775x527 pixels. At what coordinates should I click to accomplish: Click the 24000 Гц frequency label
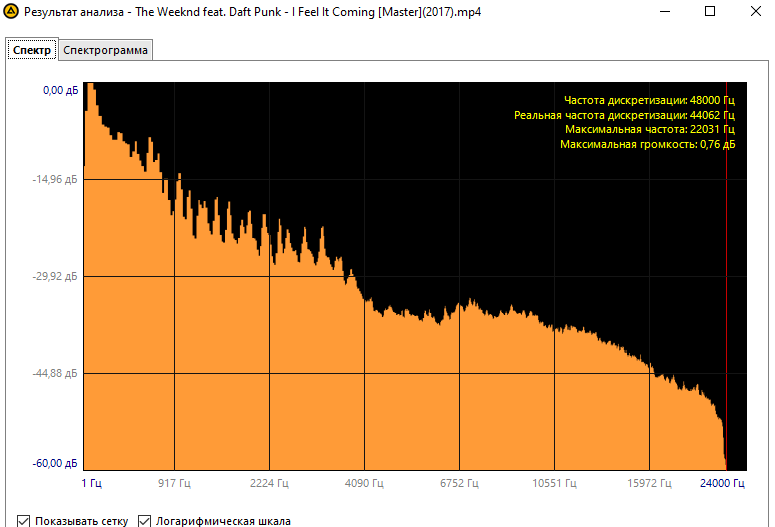click(722, 483)
